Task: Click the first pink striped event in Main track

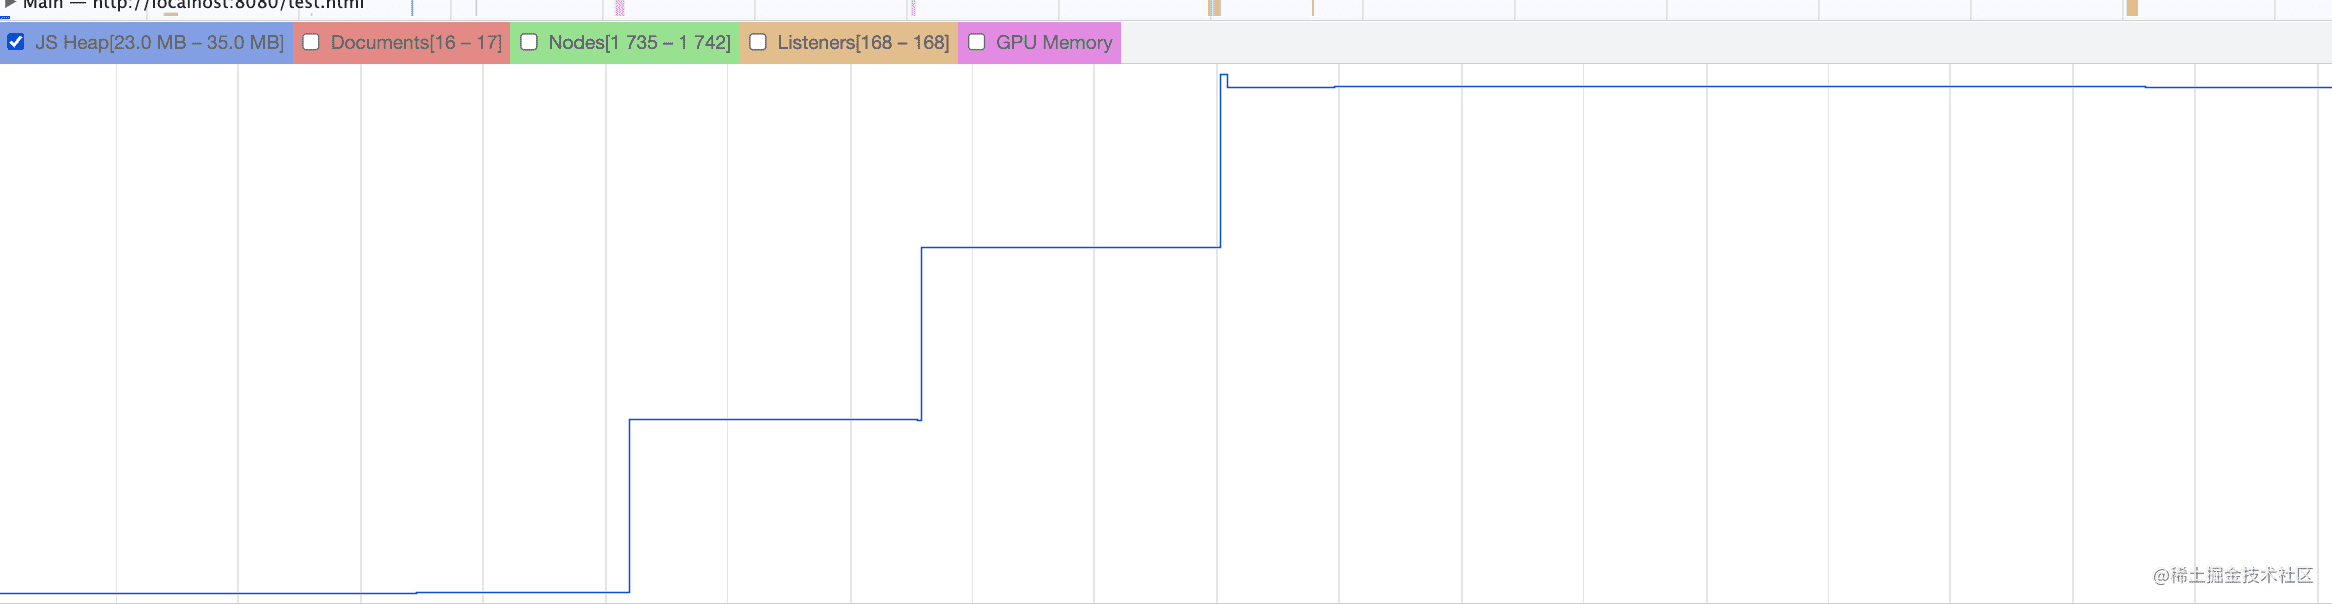Action: [620, 8]
